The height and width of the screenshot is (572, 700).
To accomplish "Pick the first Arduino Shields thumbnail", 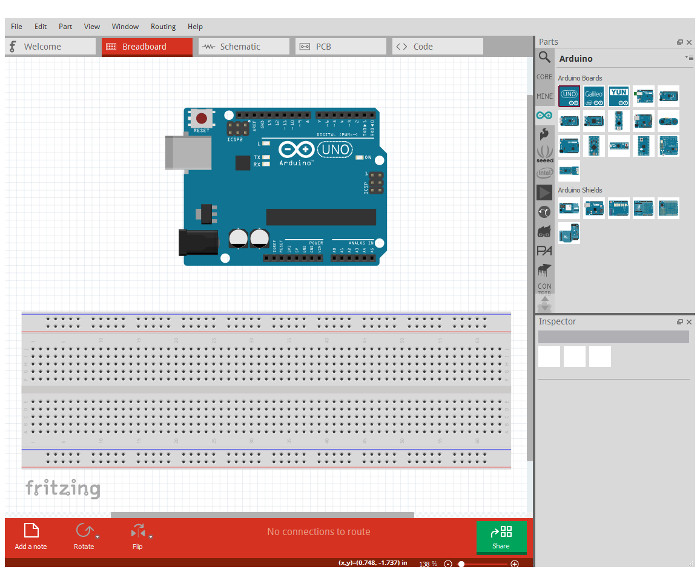I will (x=569, y=208).
